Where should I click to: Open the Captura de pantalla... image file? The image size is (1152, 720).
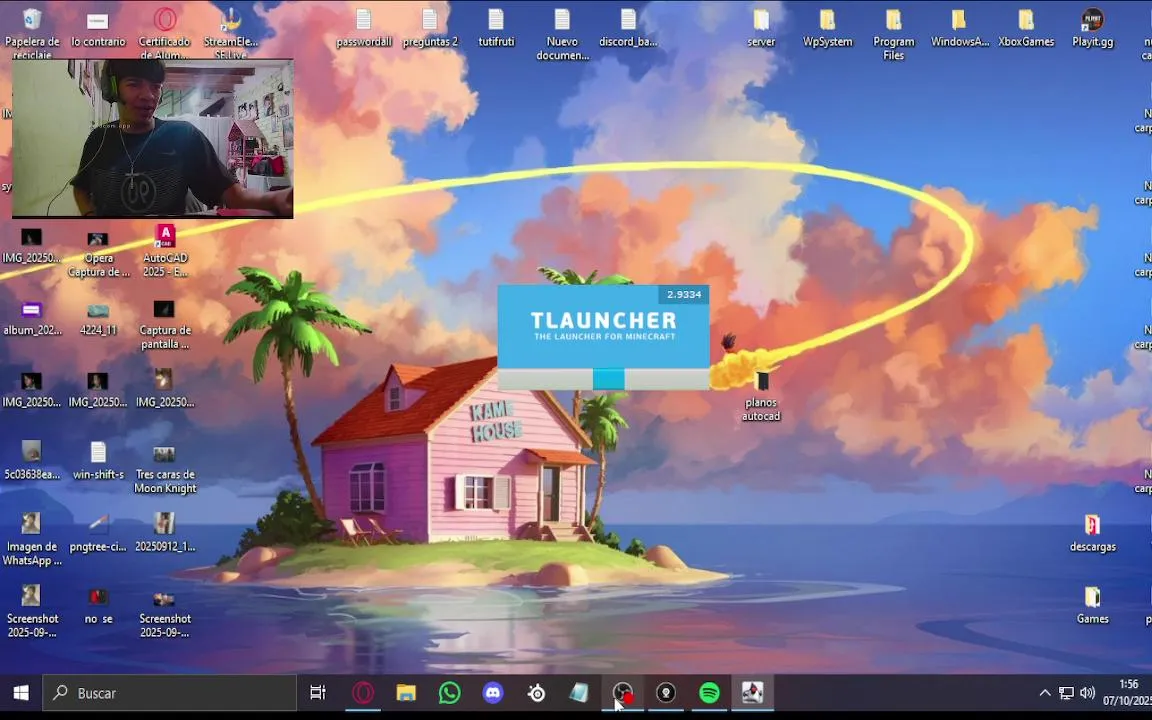pos(165,325)
